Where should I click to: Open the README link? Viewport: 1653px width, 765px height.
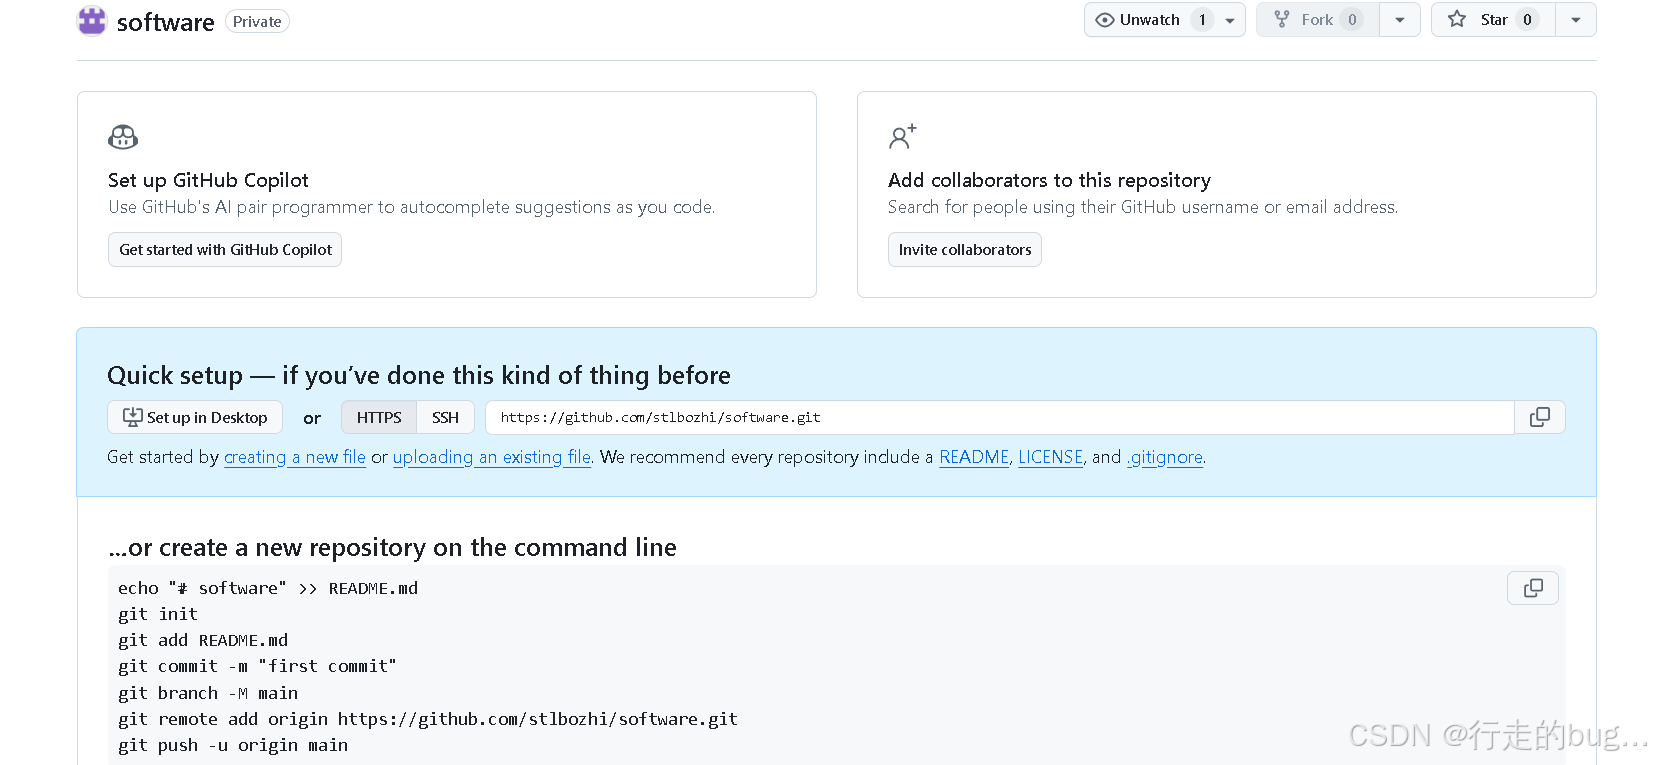[x=974, y=457]
